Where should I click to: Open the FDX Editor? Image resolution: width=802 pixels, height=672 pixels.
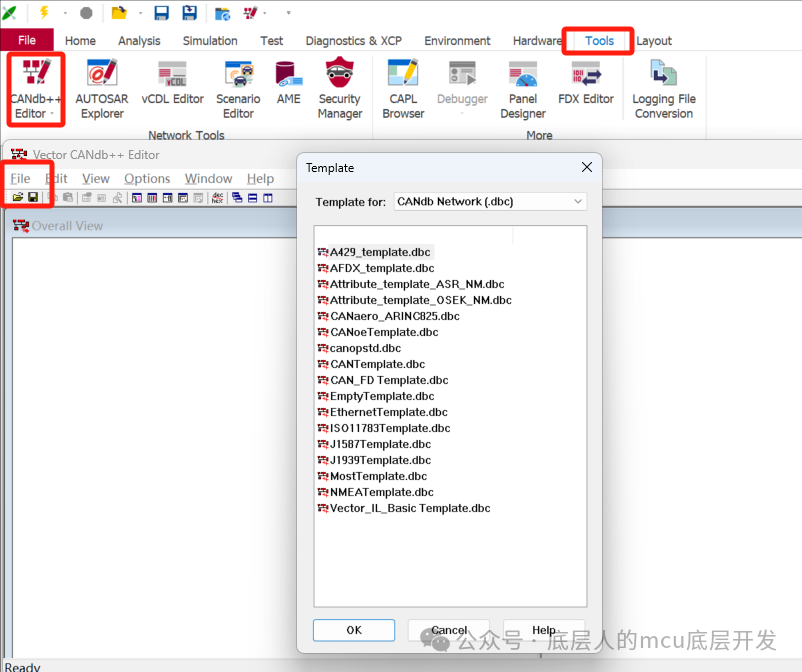pyautogui.click(x=586, y=82)
